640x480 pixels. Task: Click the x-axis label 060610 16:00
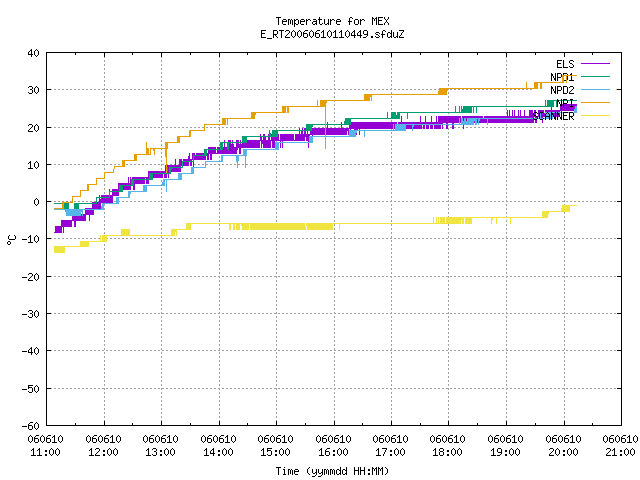click(334, 446)
